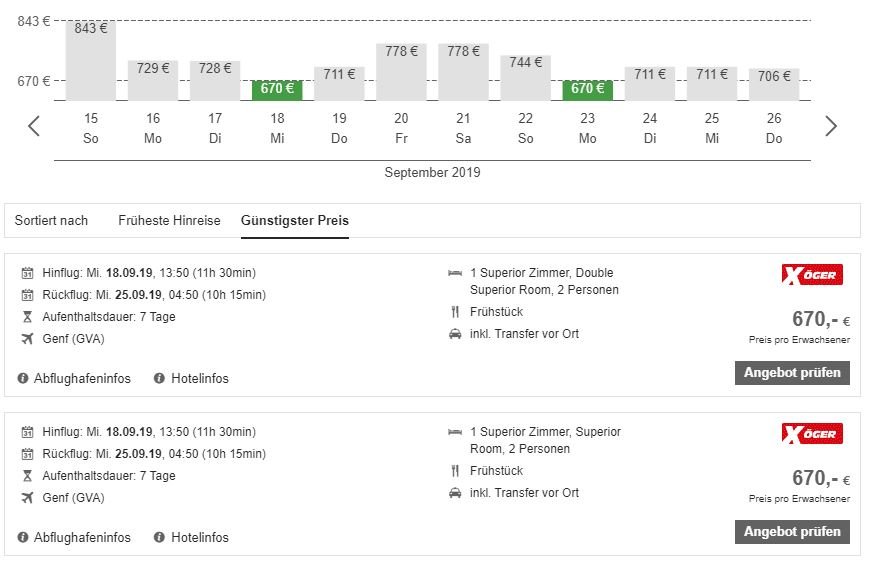Click the Öger logo in second offer
This screenshot has width=869, height=561.
pos(812,434)
